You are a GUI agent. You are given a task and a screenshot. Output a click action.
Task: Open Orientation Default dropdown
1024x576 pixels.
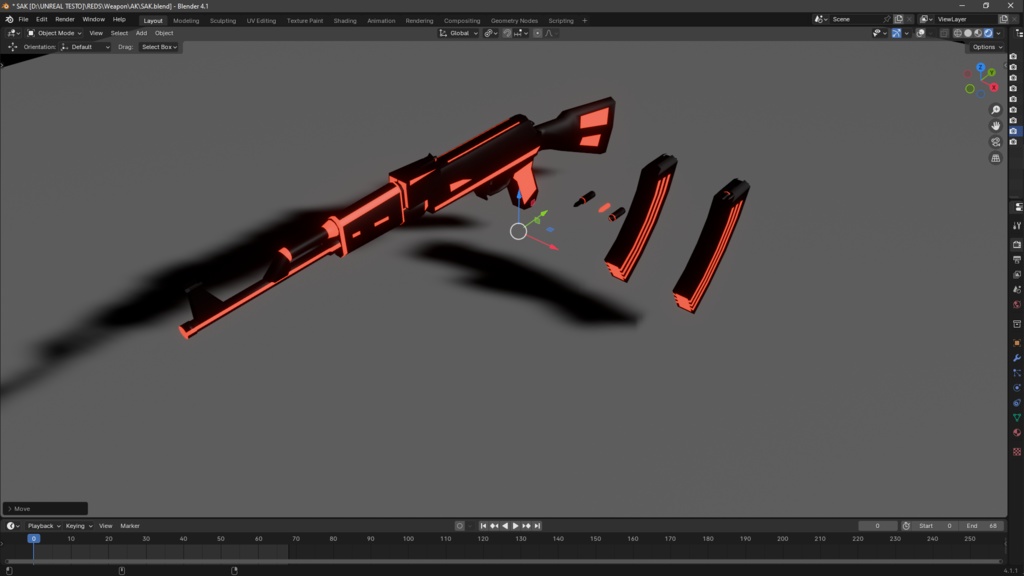tap(85, 47)
